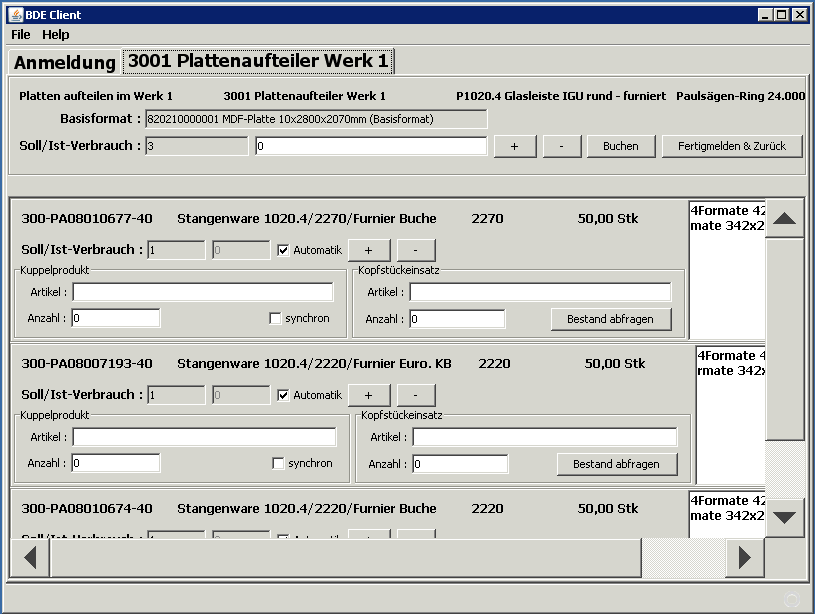This screenshot has height=614, width=815.
Task: Switch to the Anmeldung tab
Action: 65,62
